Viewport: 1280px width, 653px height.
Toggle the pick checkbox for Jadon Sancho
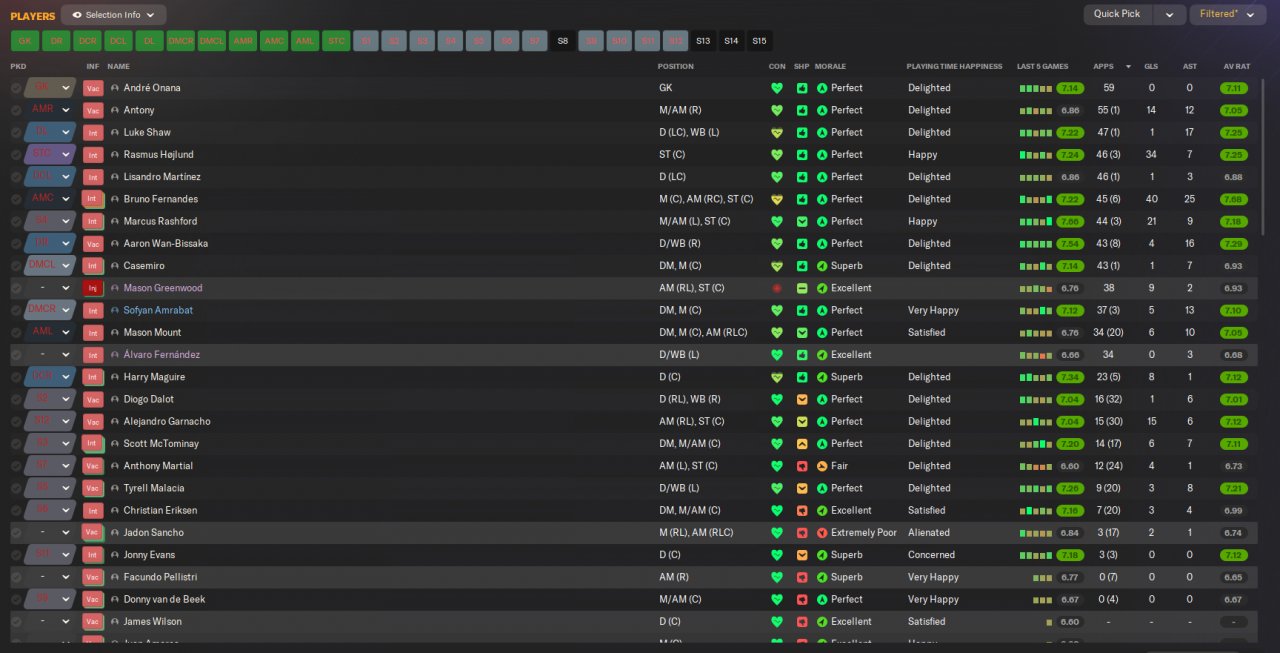tap(16, 532)
